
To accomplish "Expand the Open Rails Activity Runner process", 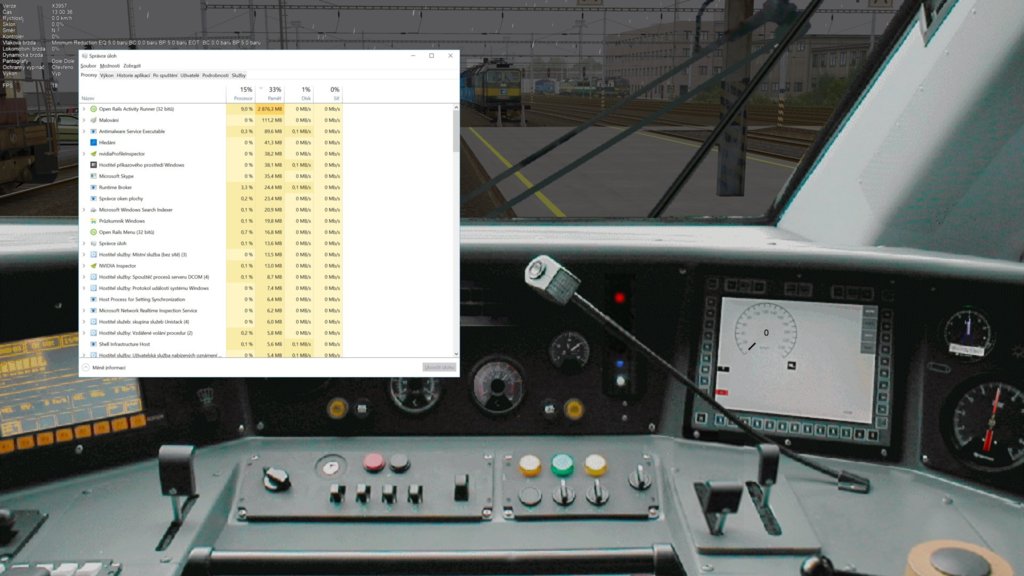I will [x=84, y=109].
